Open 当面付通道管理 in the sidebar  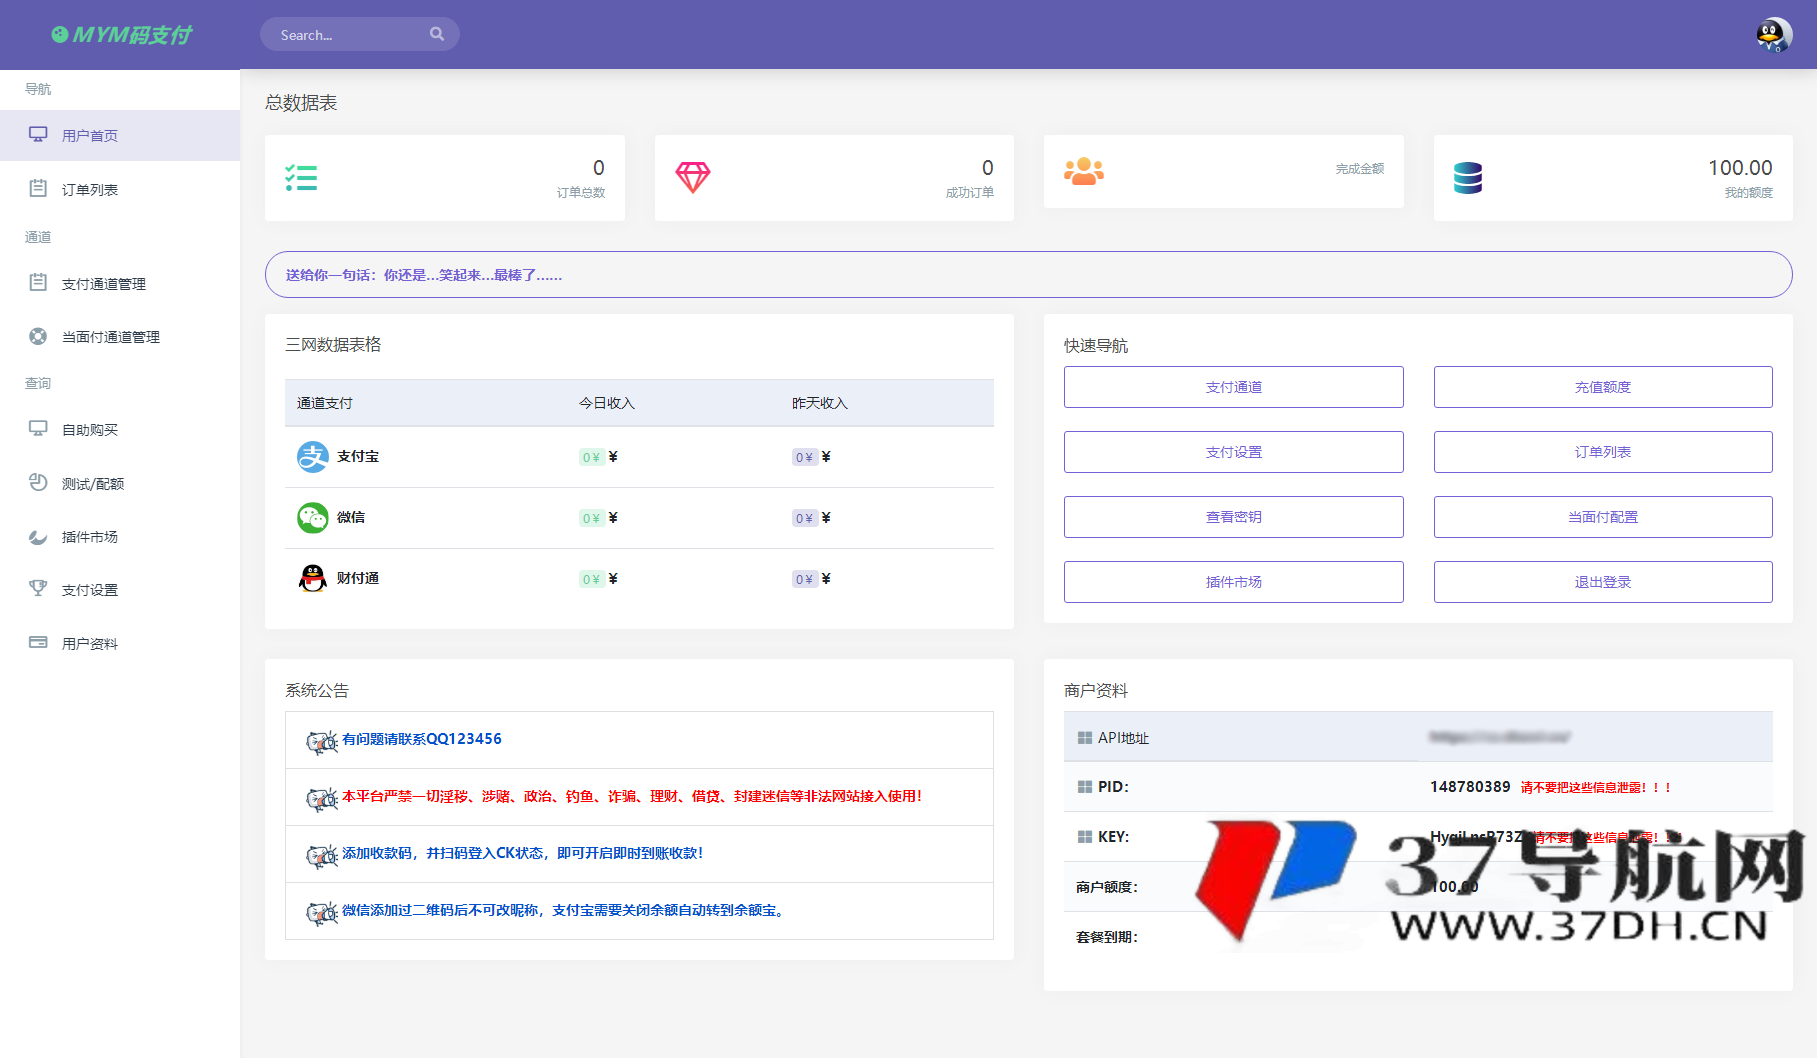[38, 336]
